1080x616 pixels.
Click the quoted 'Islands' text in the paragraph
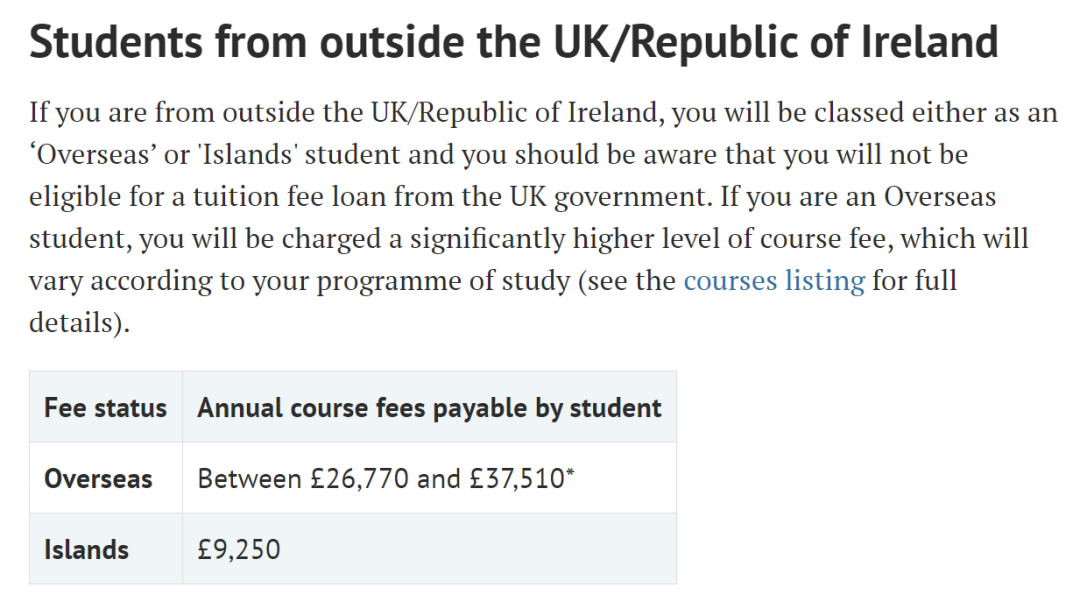click(x=247, y=154)
